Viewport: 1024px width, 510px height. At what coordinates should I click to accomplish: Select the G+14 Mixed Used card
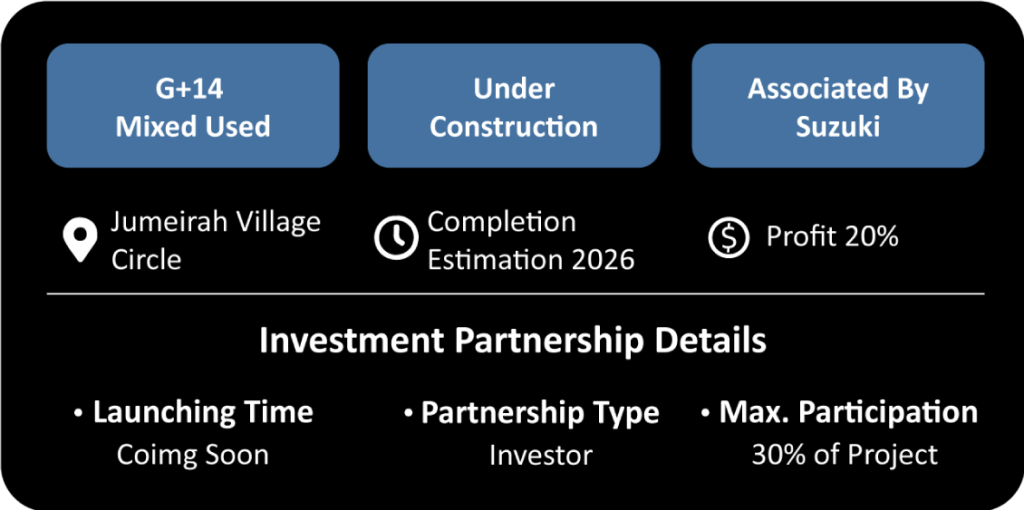(193, 106)
